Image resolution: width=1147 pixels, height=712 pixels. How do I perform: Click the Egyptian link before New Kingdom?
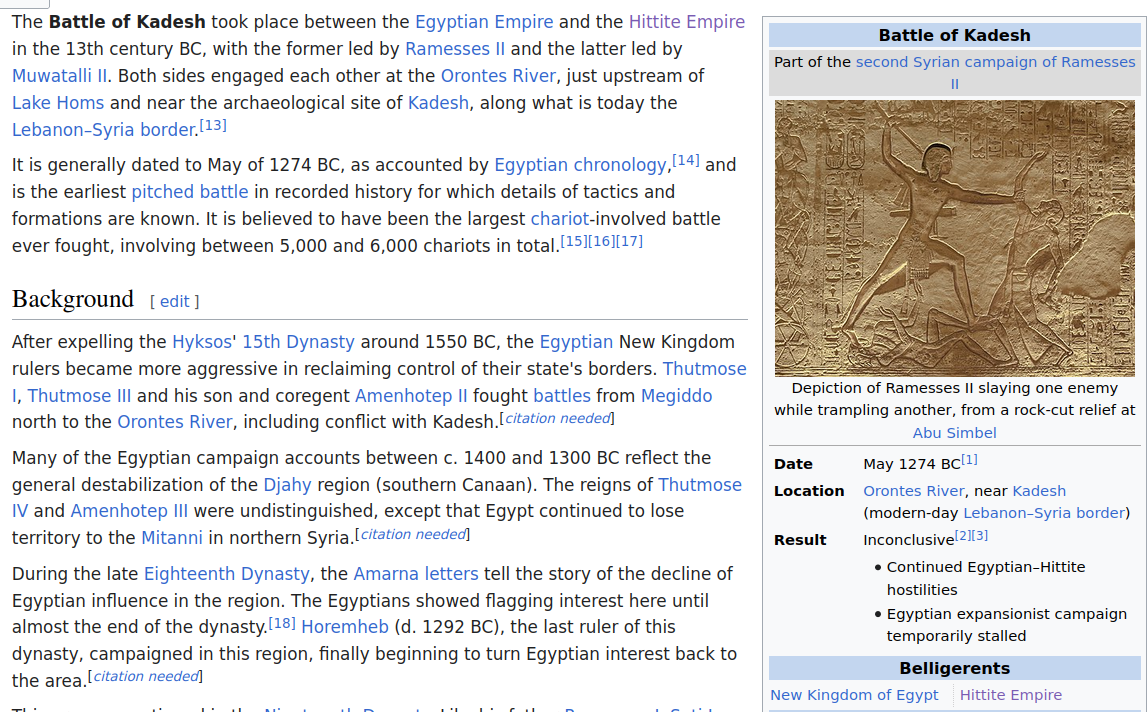coord(576,342)
